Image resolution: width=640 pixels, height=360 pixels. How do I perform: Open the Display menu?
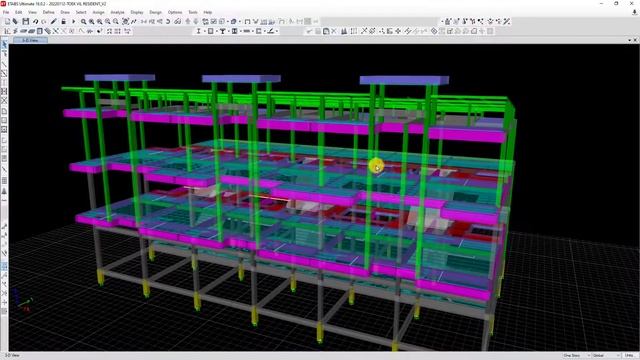tap(137, 12)
